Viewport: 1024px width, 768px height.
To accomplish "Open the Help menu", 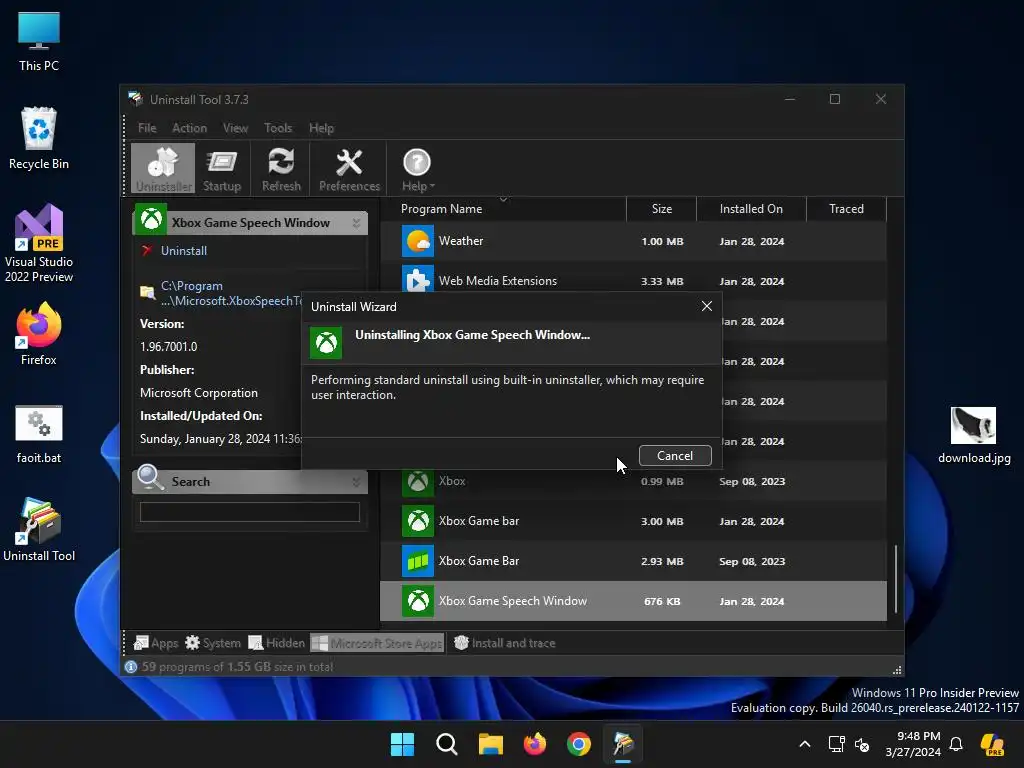I will coord(321,128).
